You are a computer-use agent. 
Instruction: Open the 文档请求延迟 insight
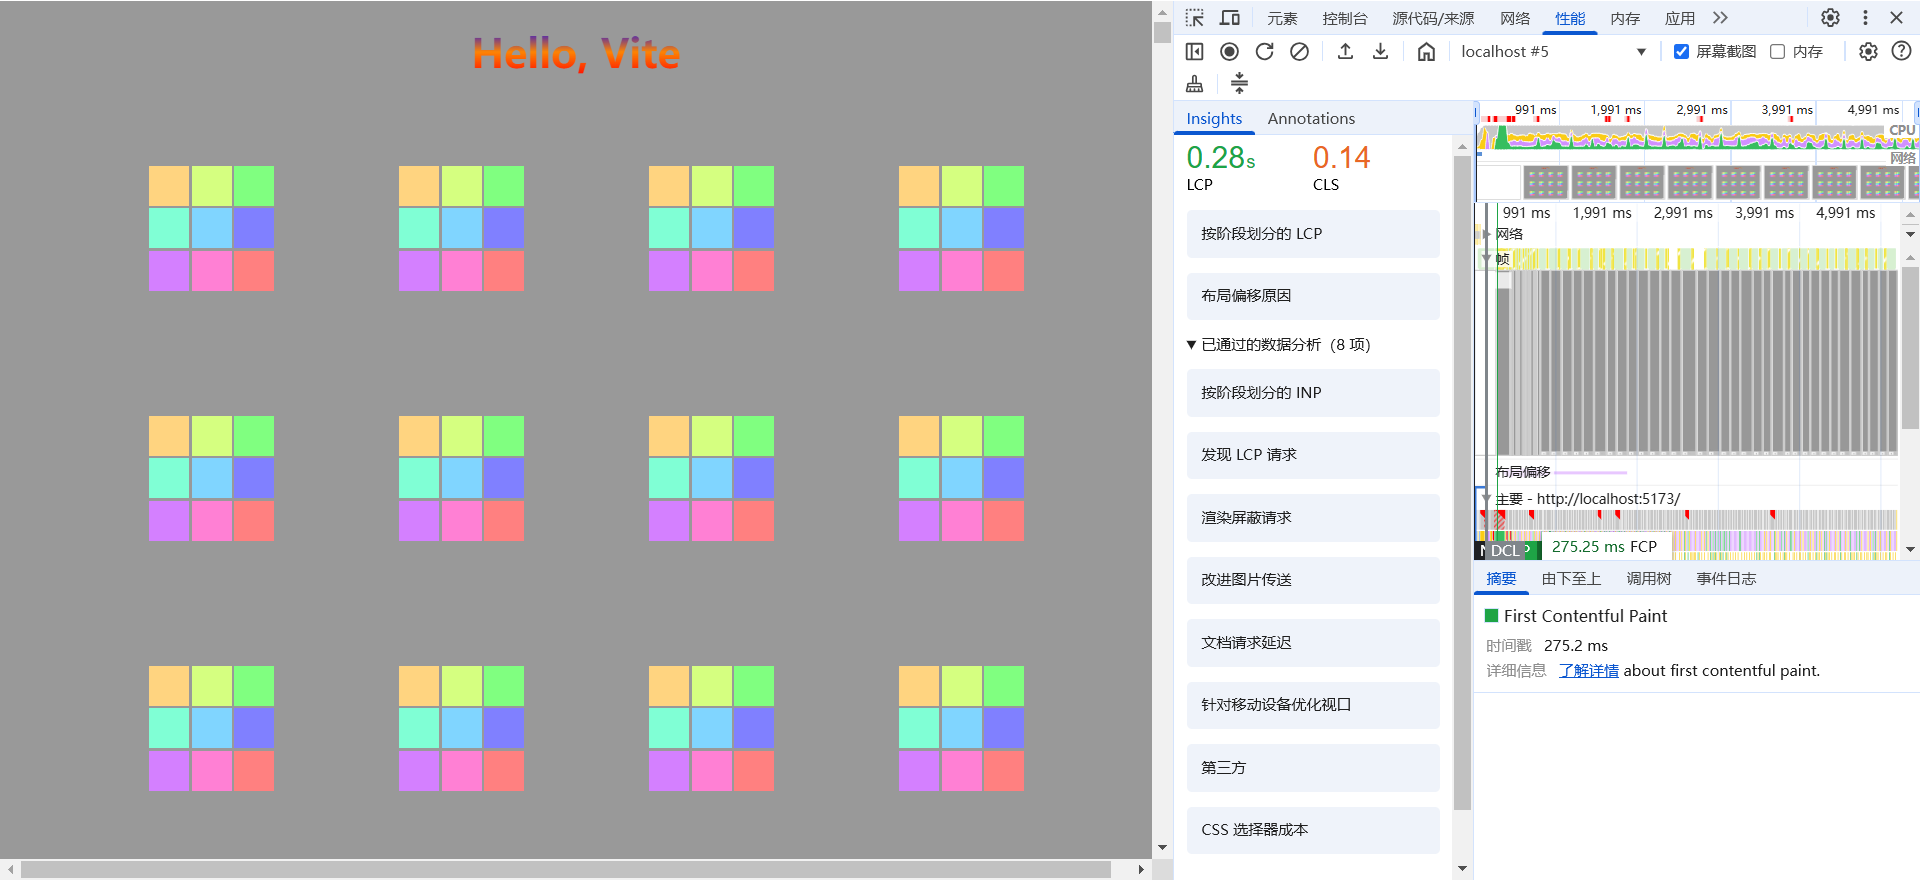(x=1313, y=643)
